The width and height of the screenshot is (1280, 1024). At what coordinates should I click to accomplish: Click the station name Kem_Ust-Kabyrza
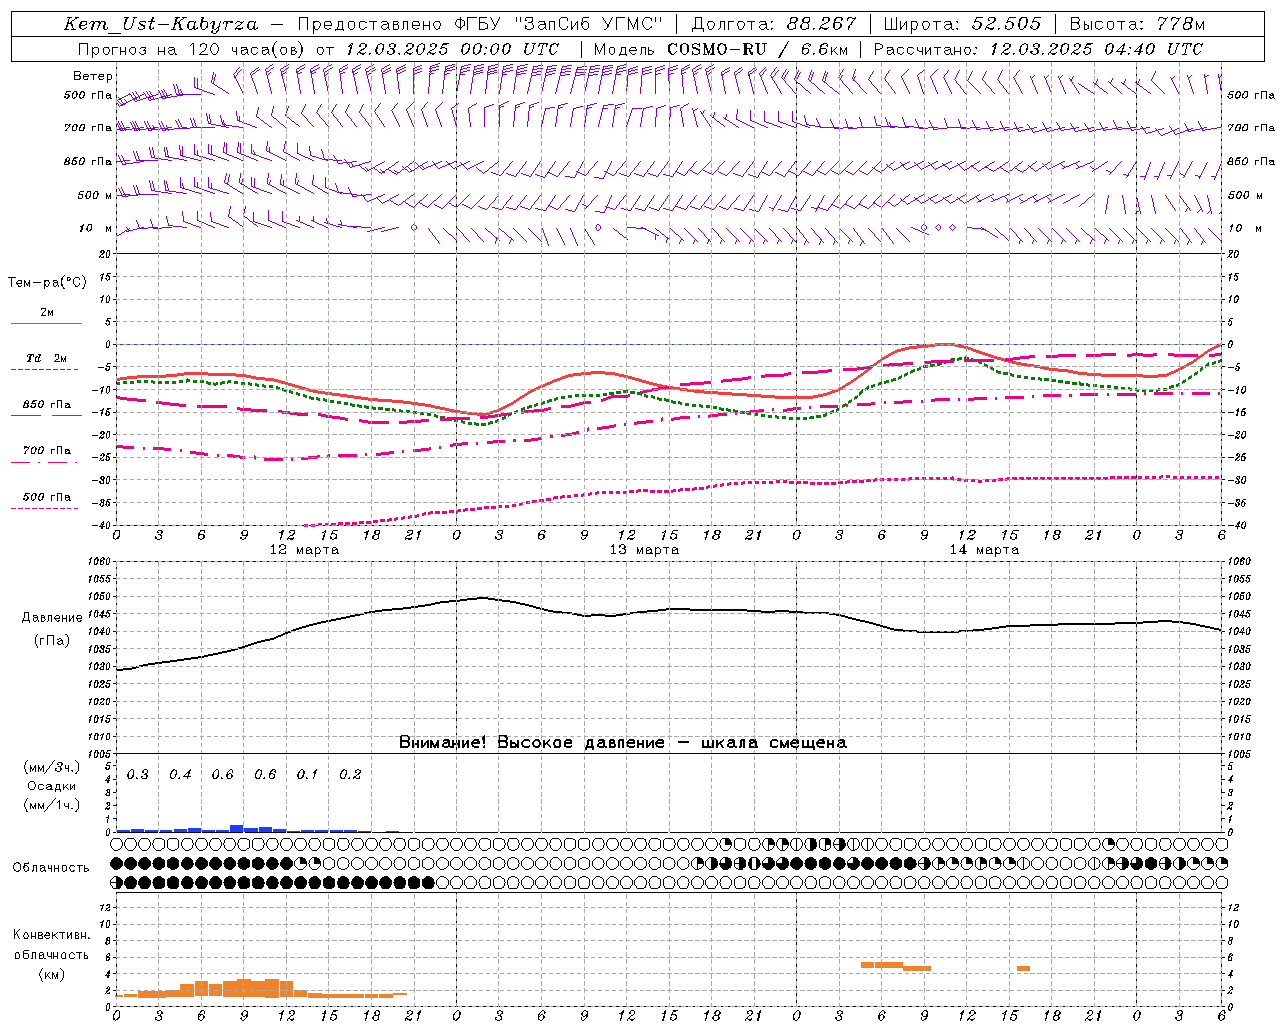tap(160, 24)
